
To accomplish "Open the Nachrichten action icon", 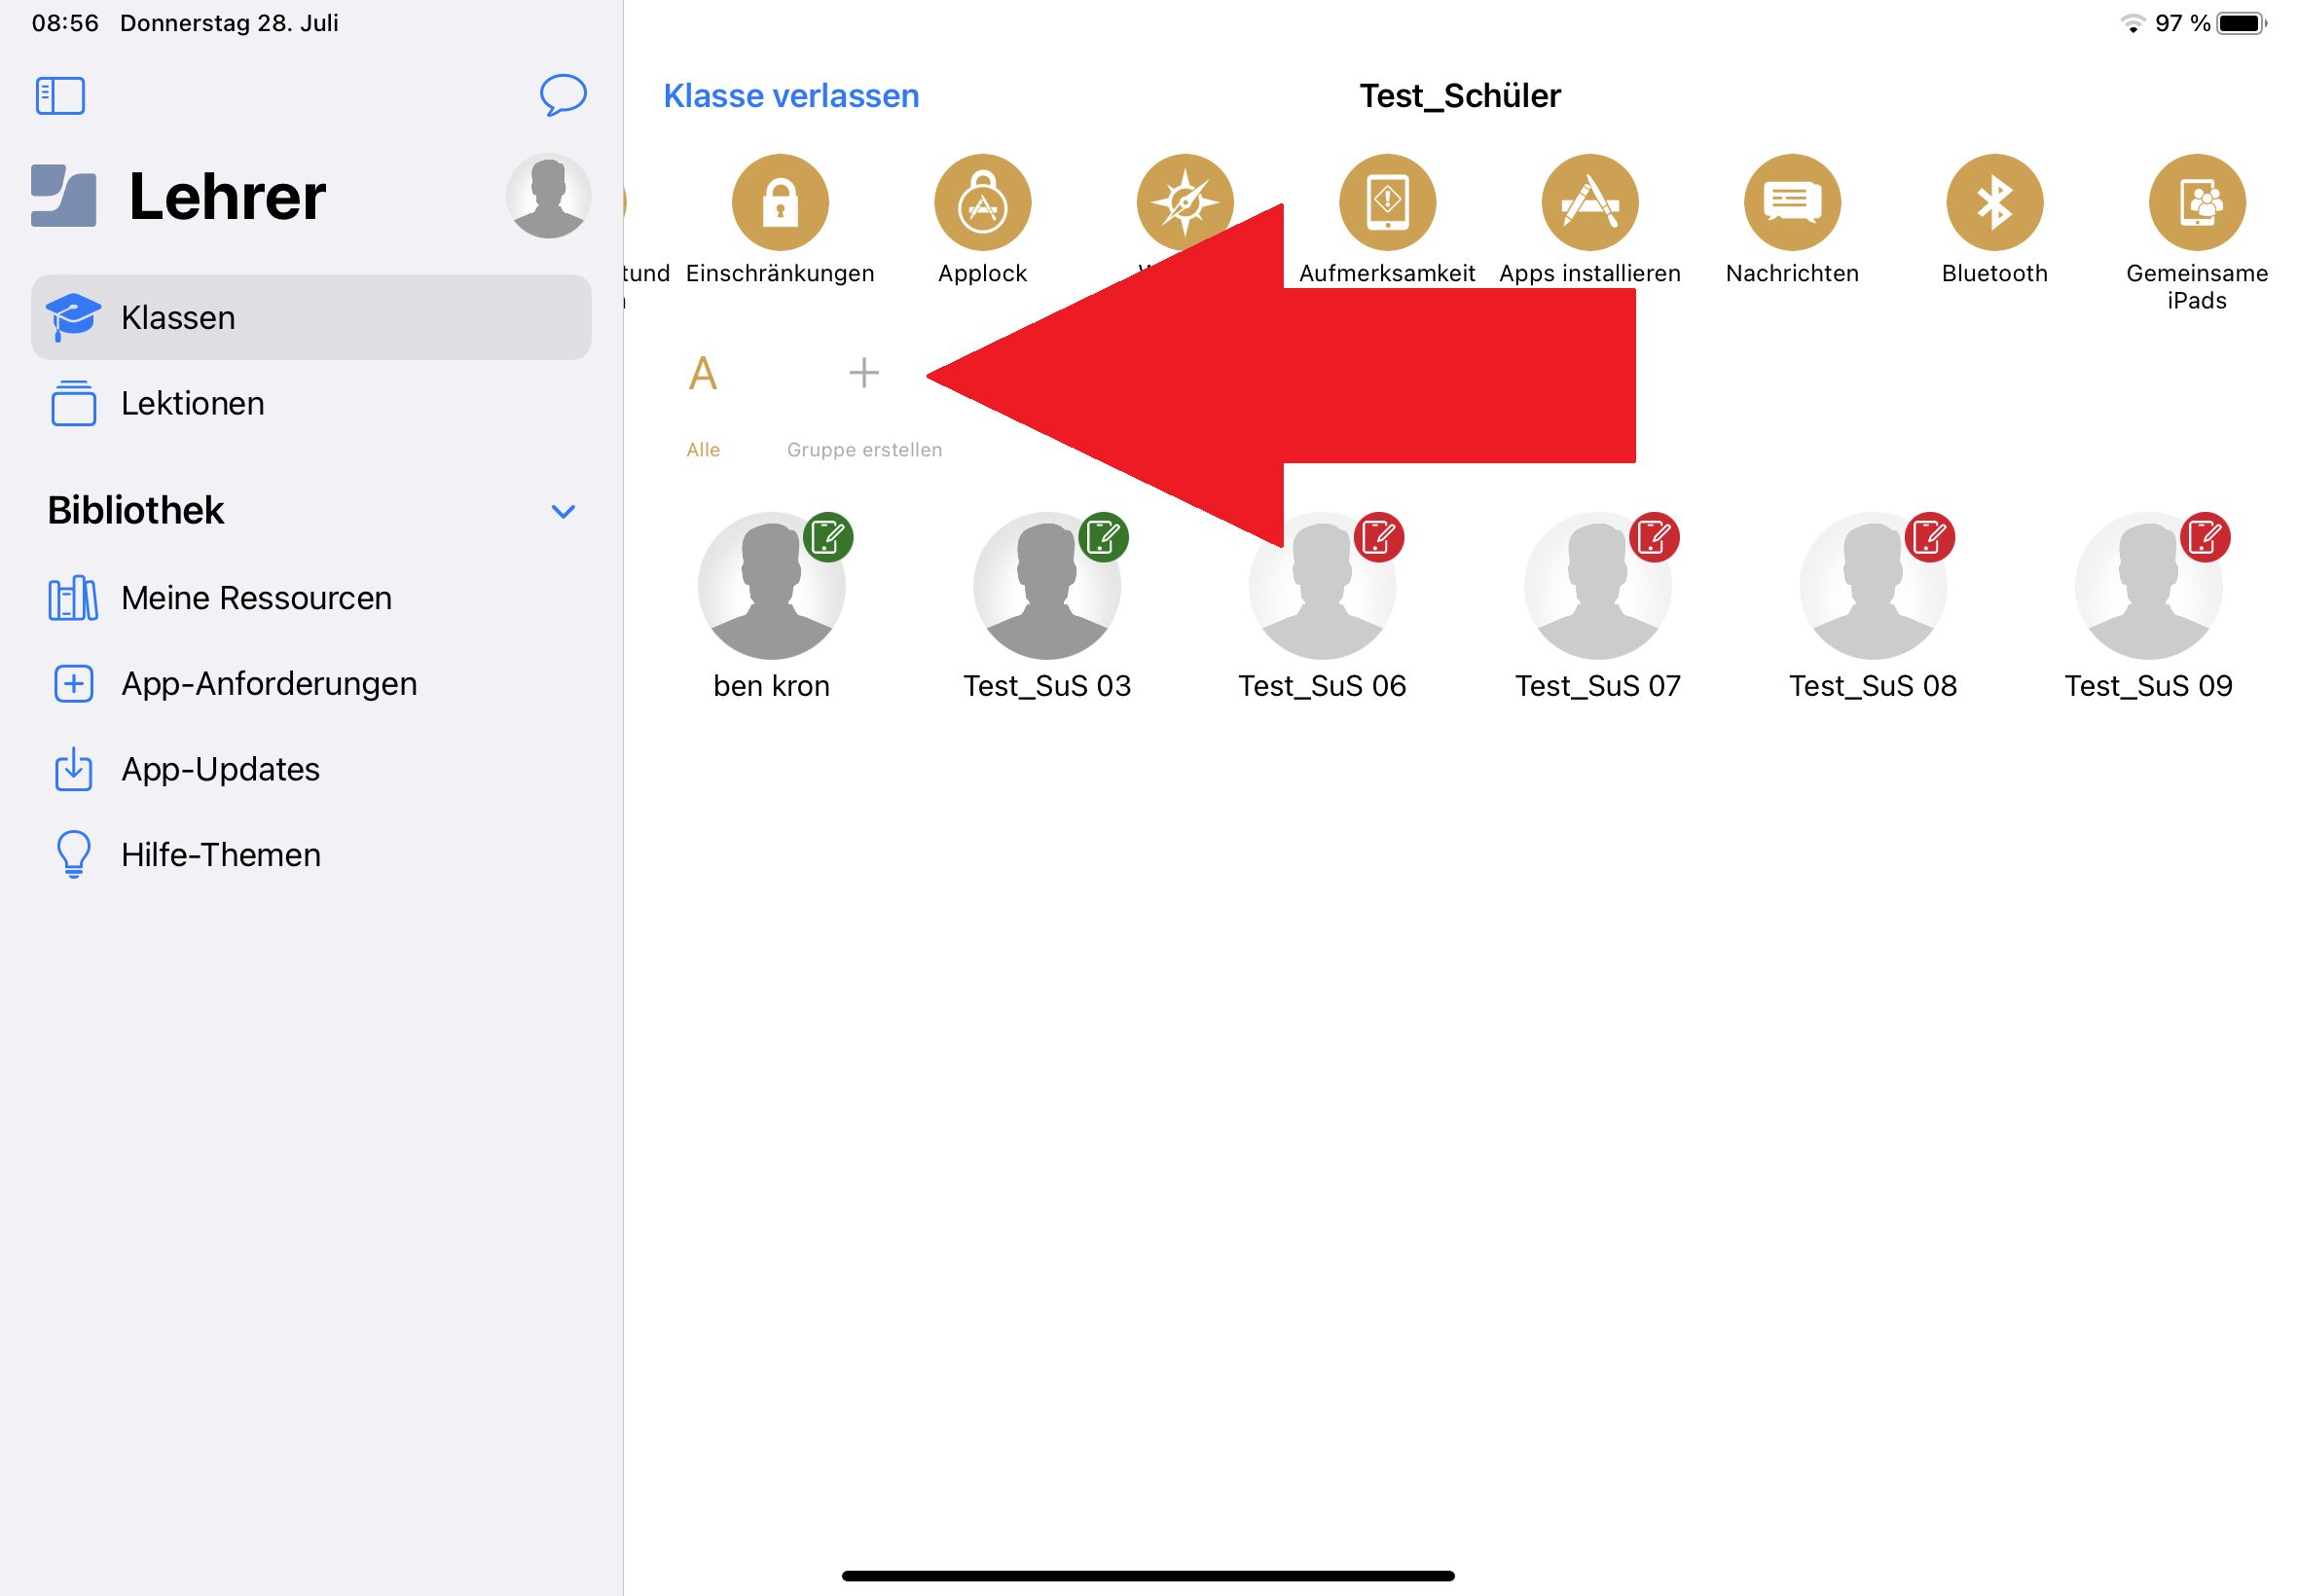I will [x=1792, y=202].
